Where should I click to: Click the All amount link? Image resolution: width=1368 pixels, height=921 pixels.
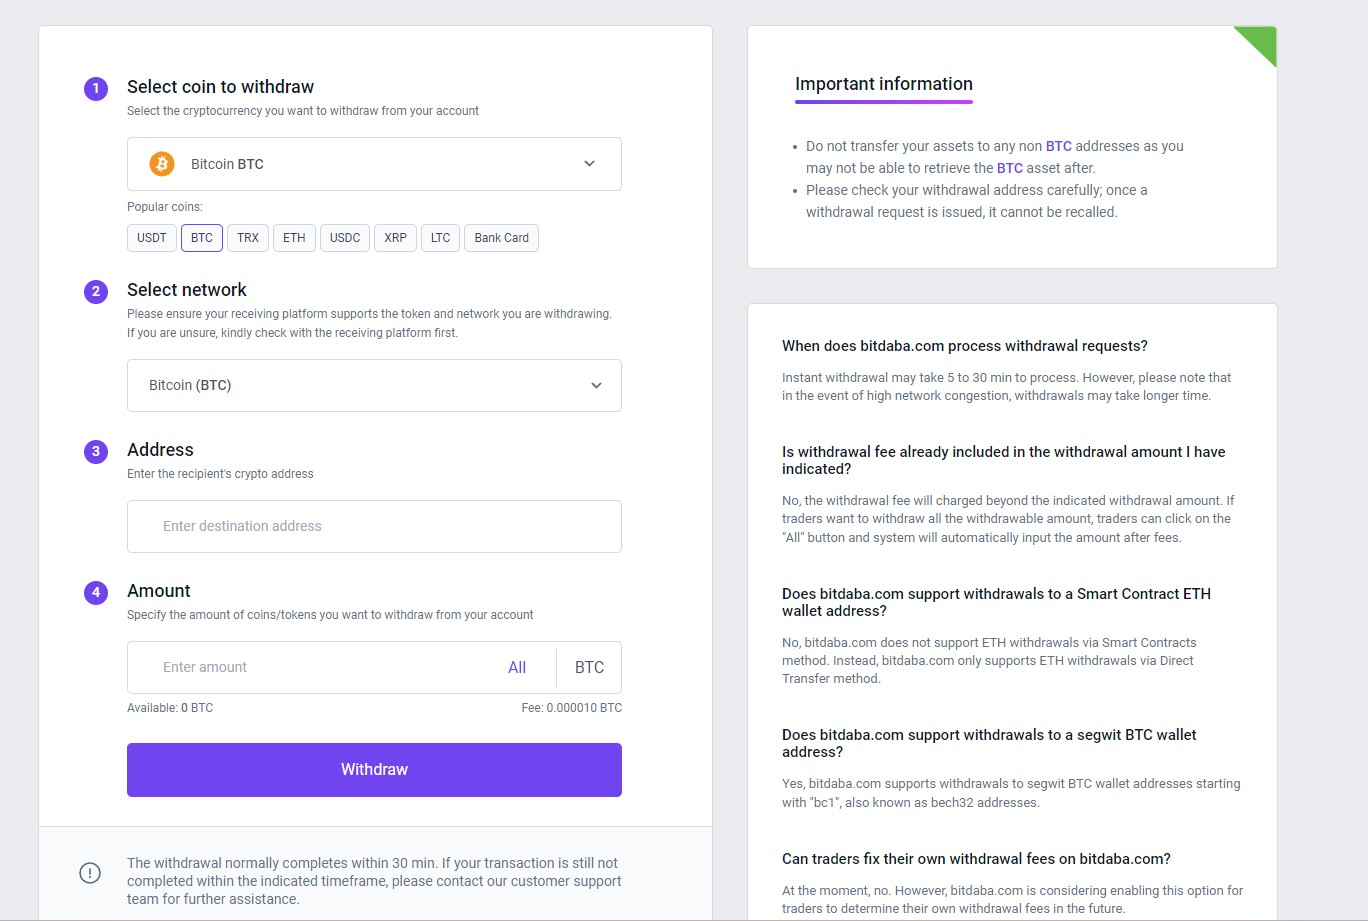[517, 667]
